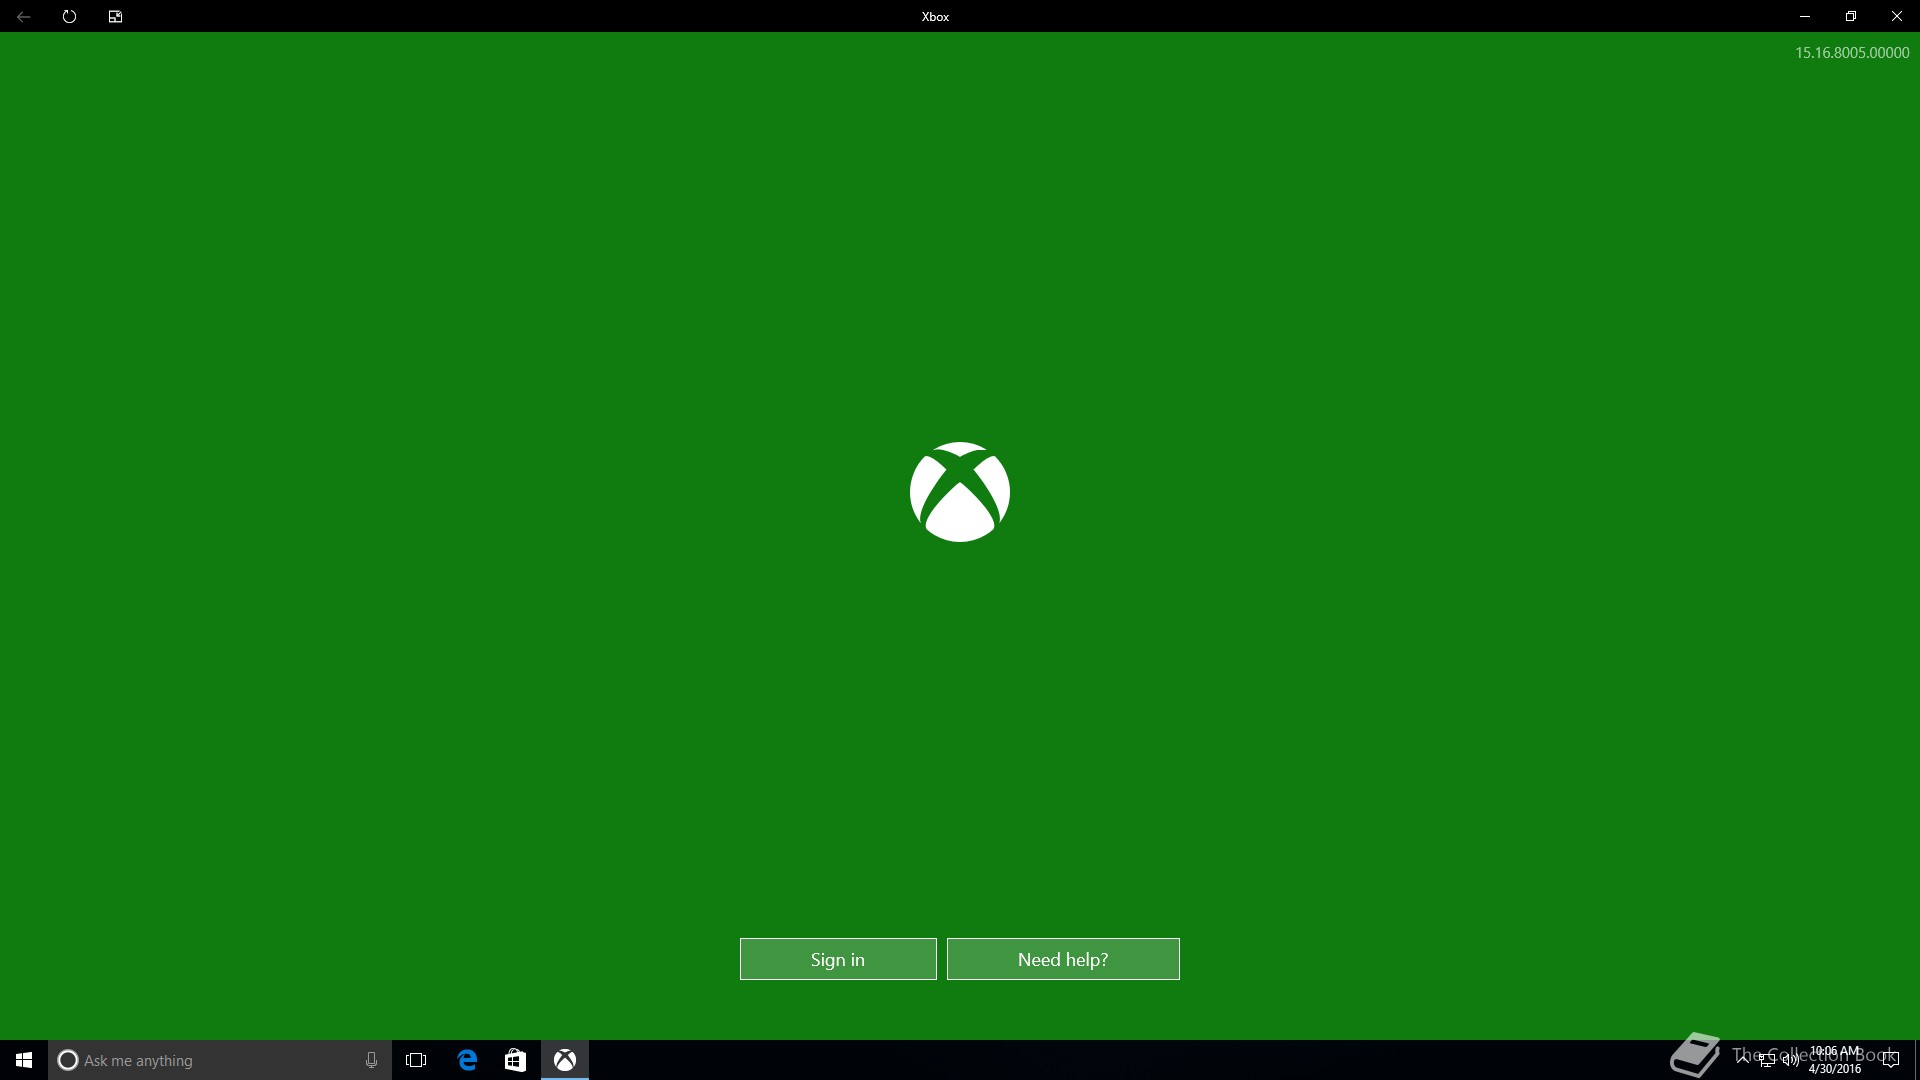1920x1080 pixels.
Task: Show hidden system tray icons
Action: (x=1744, y=1060)
